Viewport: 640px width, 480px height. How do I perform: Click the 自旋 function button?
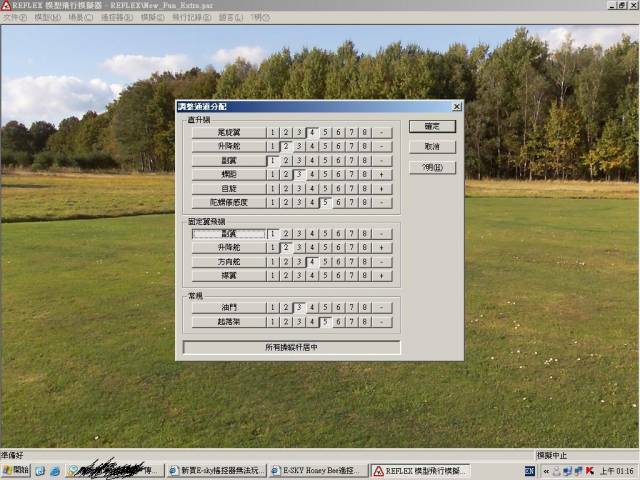point(229,189)
